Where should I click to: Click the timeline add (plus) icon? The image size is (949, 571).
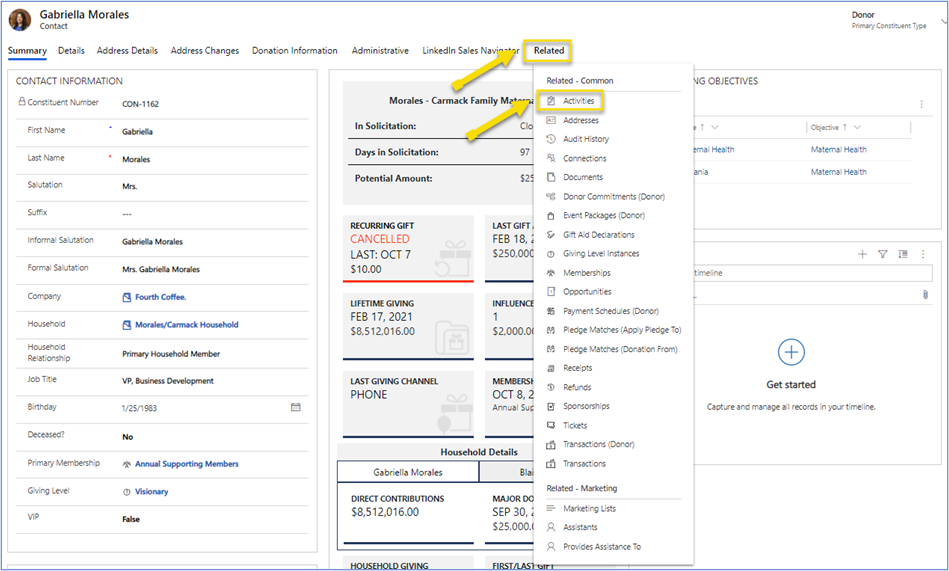[862, 254]
